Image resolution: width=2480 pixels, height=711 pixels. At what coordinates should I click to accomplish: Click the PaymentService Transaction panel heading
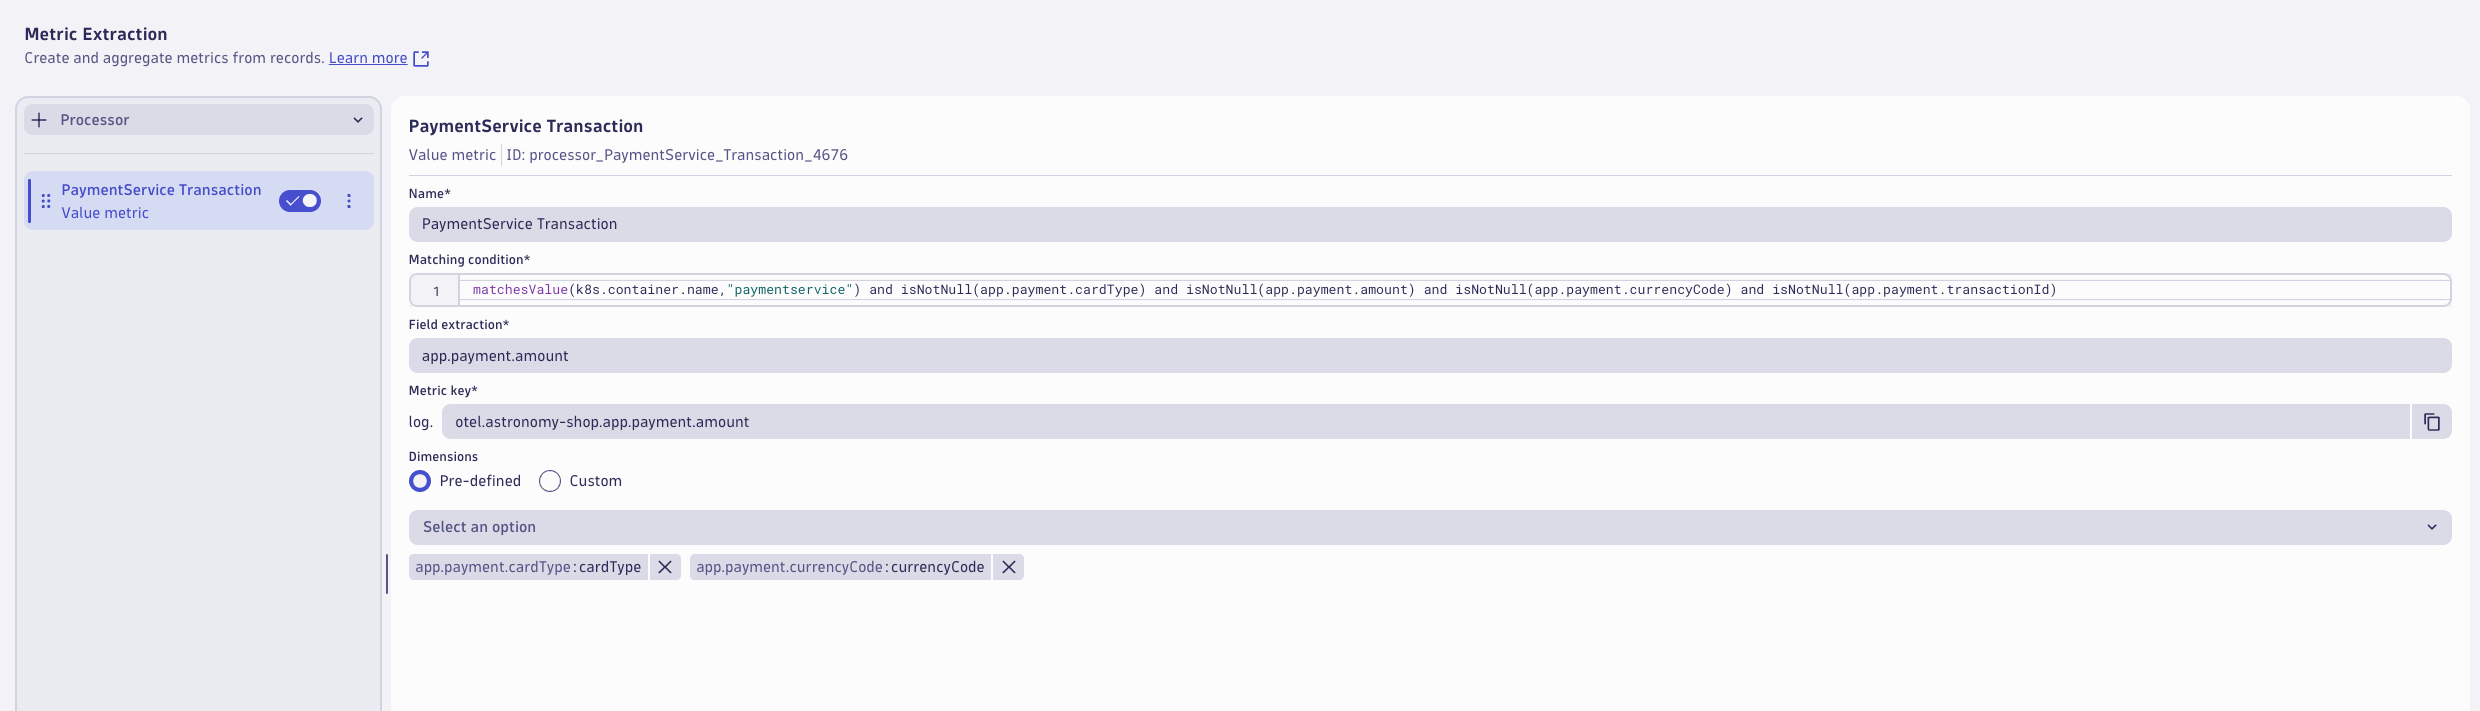coord(526,126)
